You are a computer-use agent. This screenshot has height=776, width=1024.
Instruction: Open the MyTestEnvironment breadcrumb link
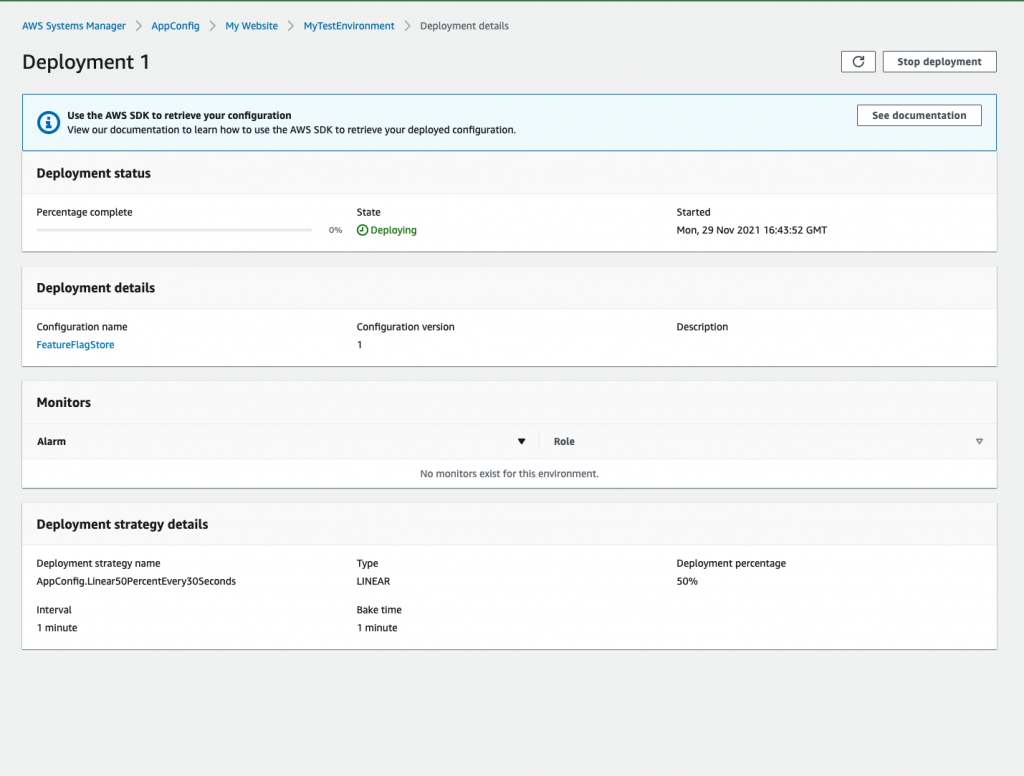[348, 26]
